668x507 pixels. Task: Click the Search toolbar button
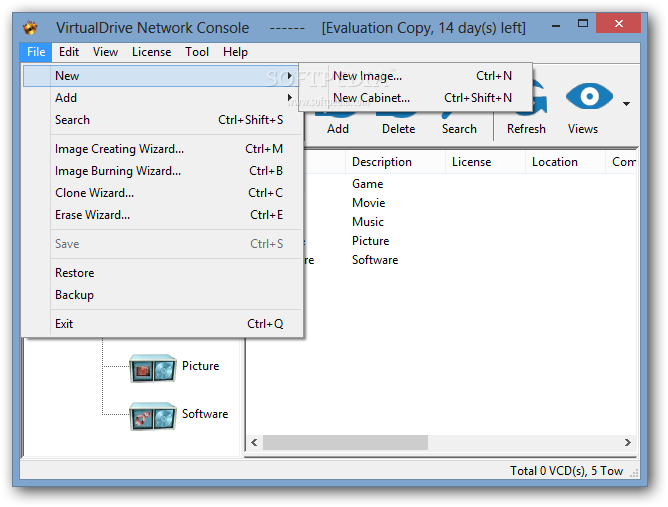click(459, 124)
